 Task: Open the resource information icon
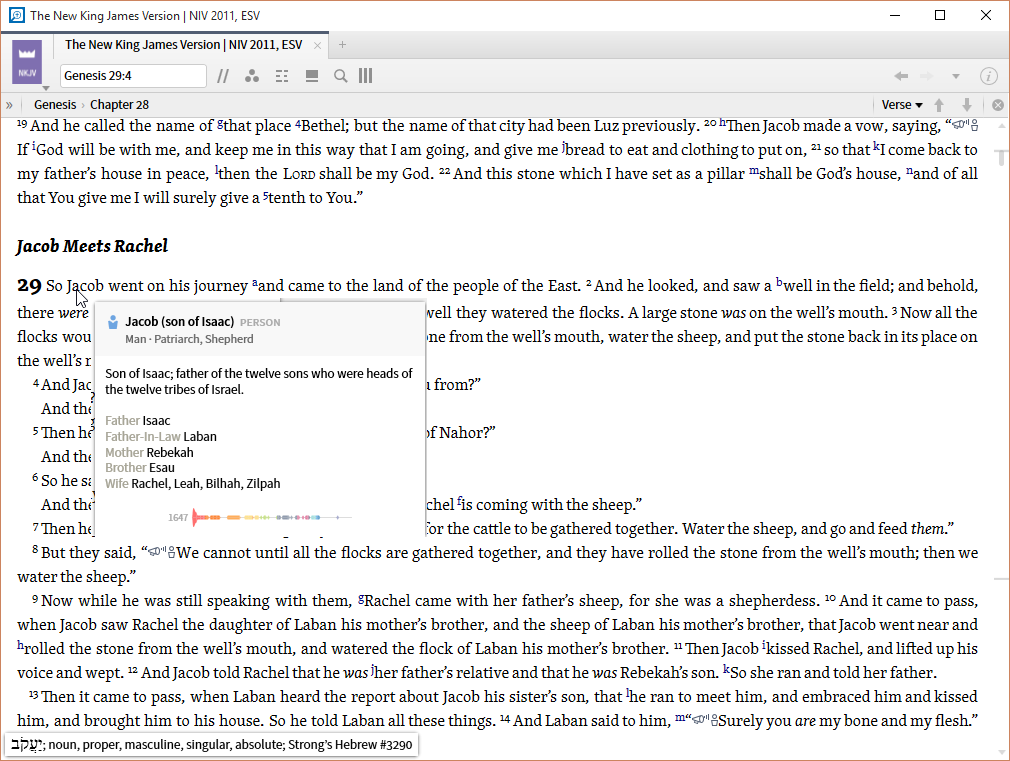pos(989,76)
